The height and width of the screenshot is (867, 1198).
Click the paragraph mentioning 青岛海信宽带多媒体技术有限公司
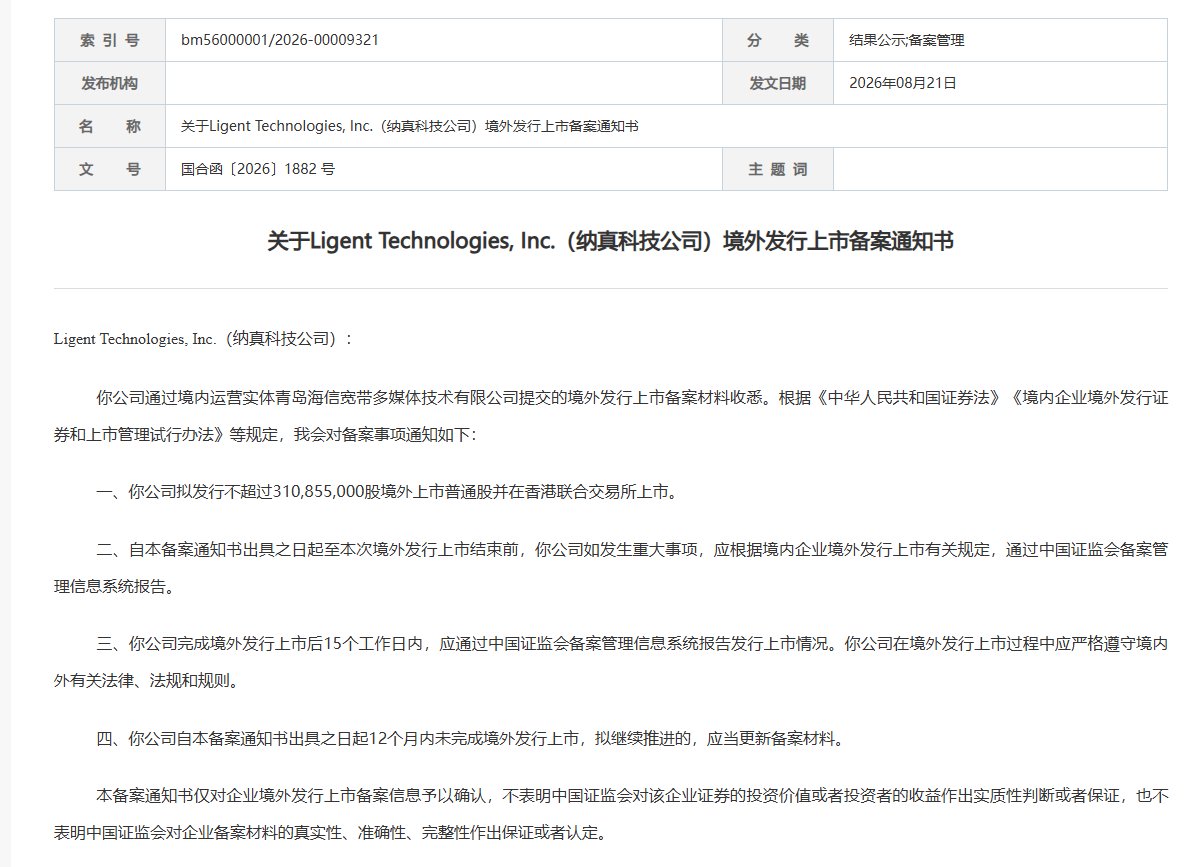click(610, 416)
